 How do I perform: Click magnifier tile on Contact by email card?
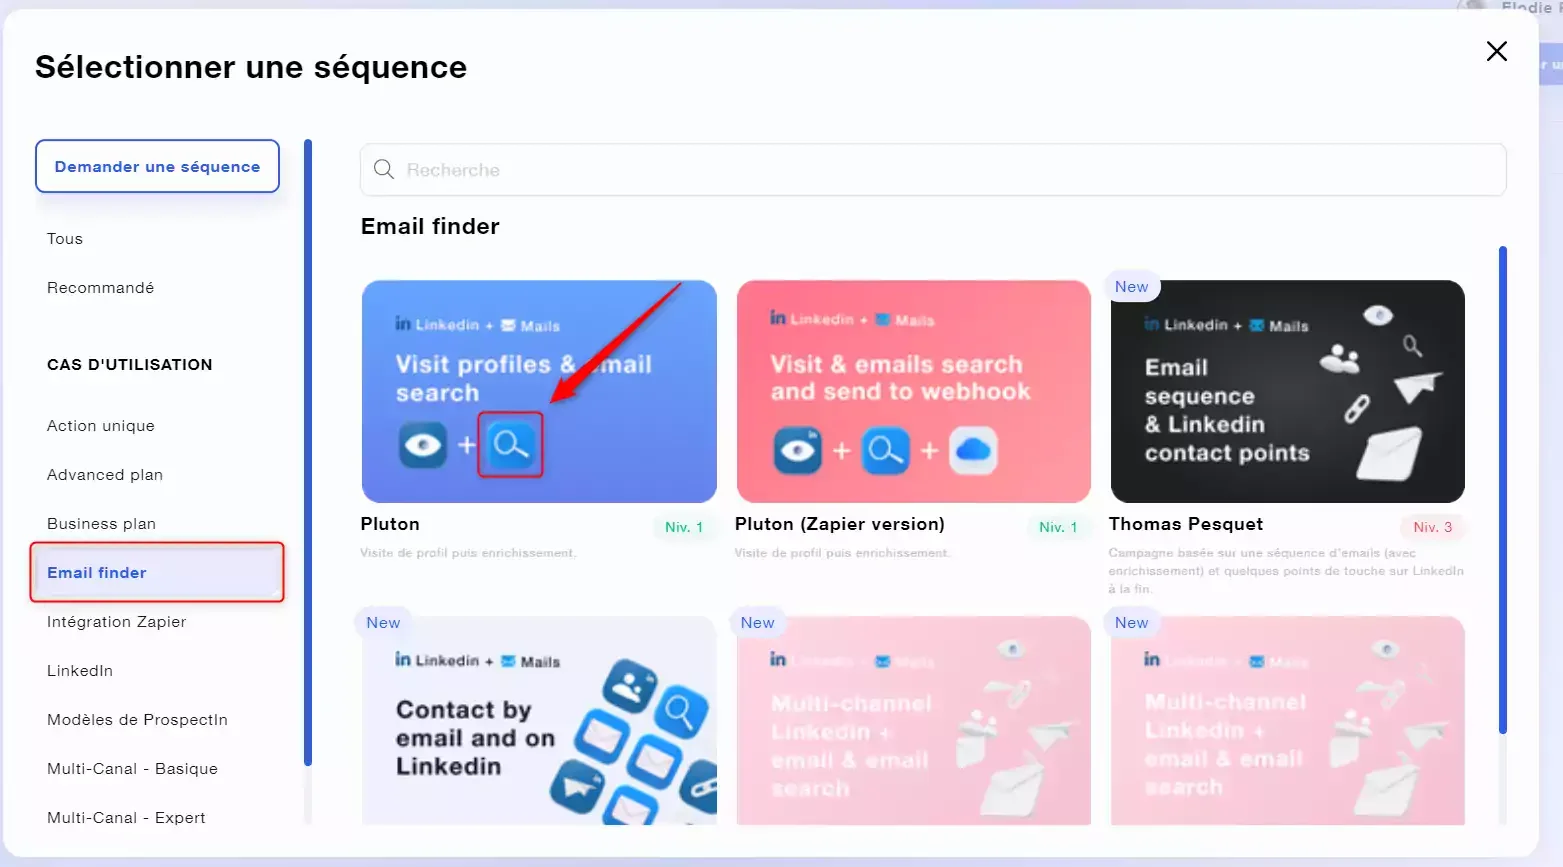(x=680, y=713)
